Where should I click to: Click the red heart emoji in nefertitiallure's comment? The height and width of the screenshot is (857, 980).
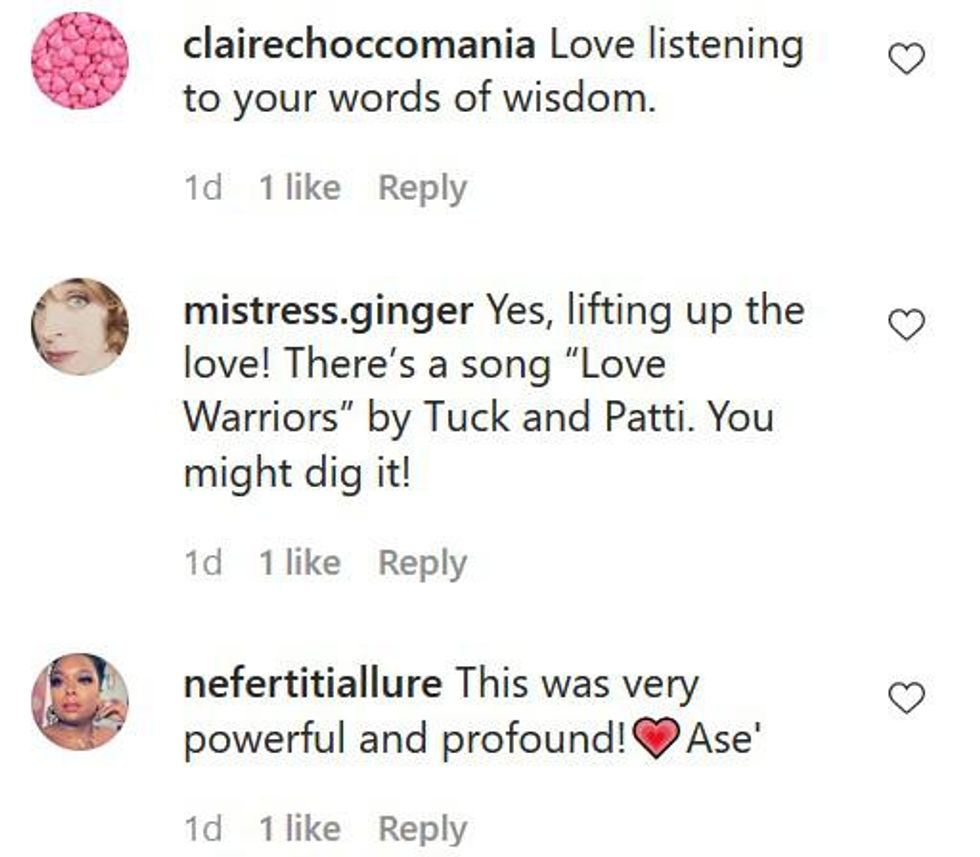[656, 738]
